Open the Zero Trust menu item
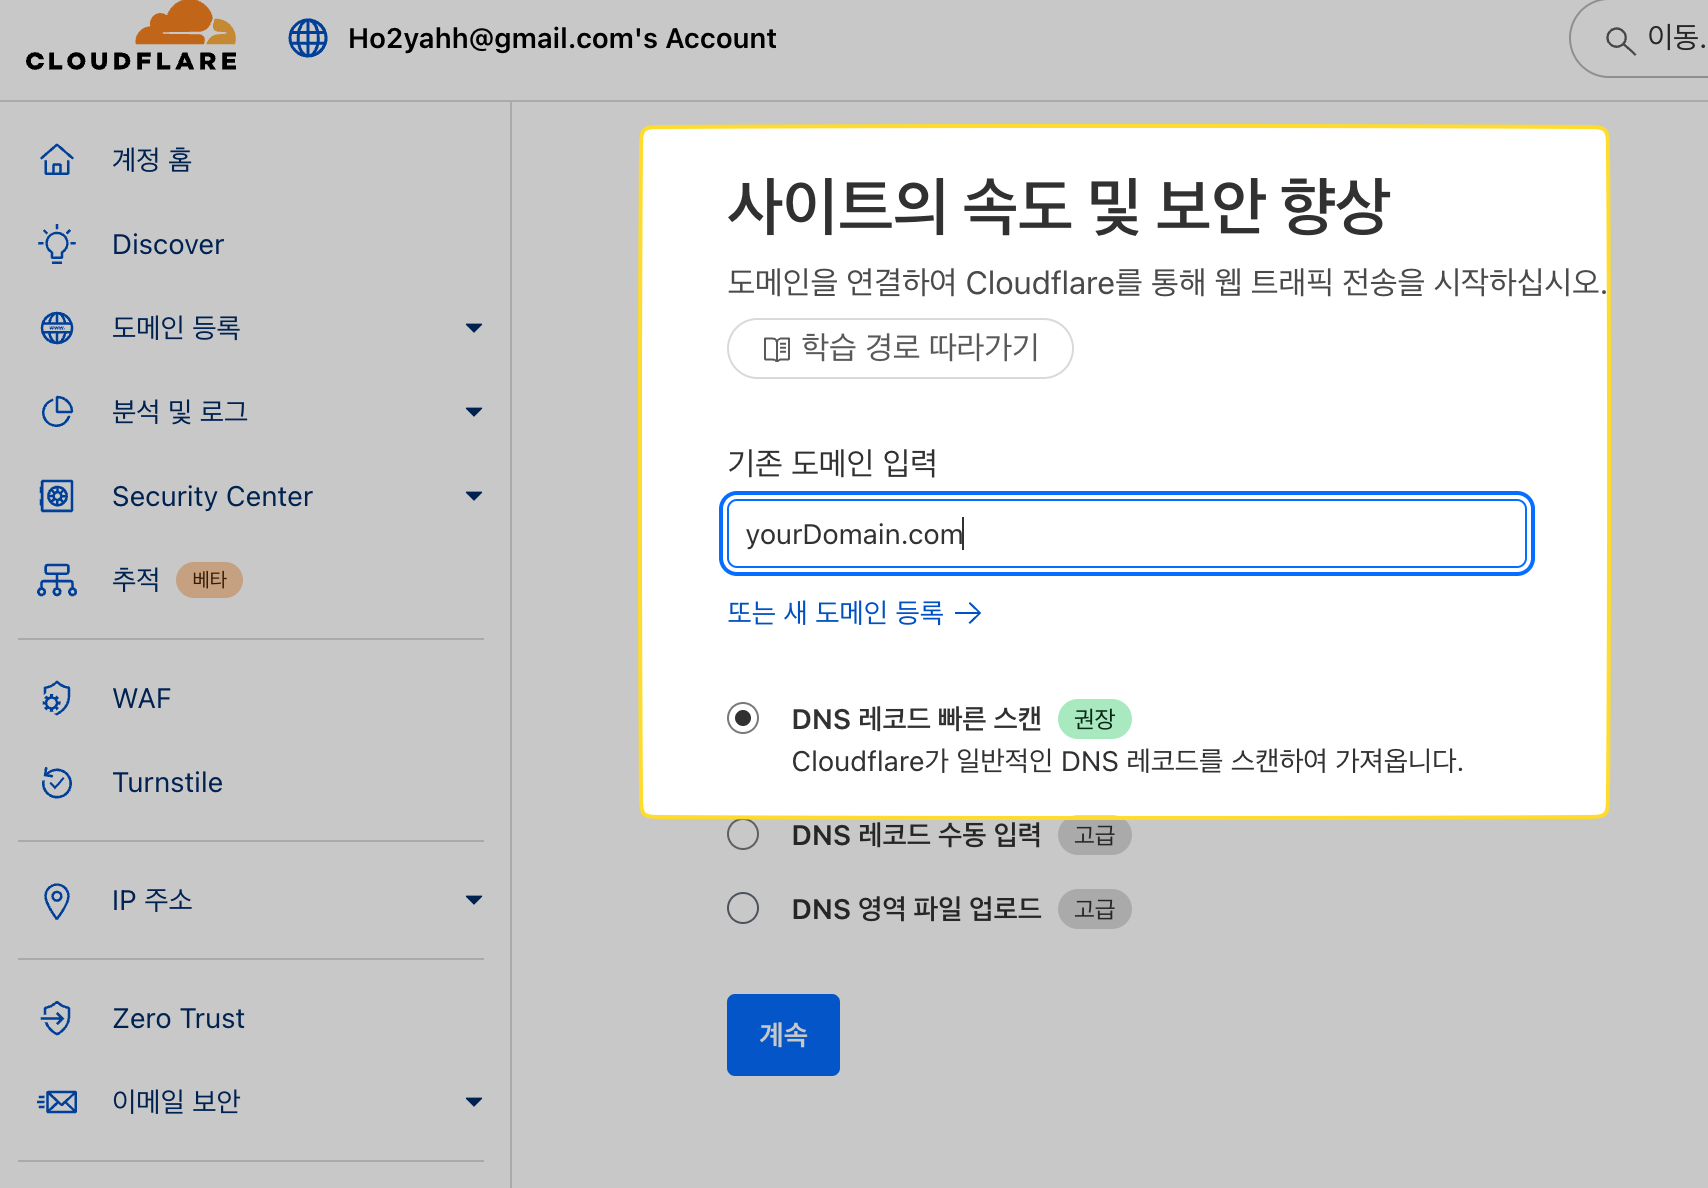 [x=178, y=1018]
